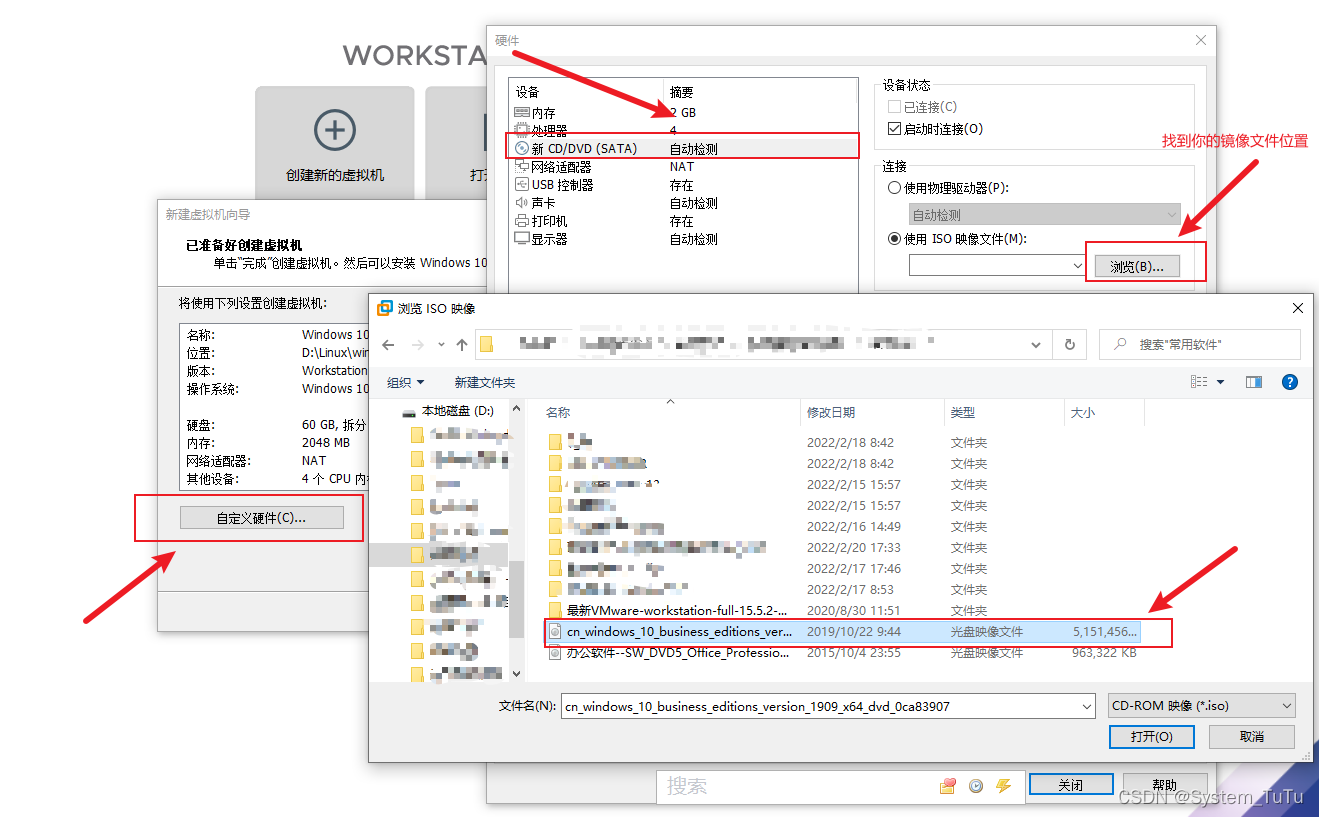Click the 本地磁盘 (D:) drive icon
Screen dimensions: 1319x817
[408, 411]
